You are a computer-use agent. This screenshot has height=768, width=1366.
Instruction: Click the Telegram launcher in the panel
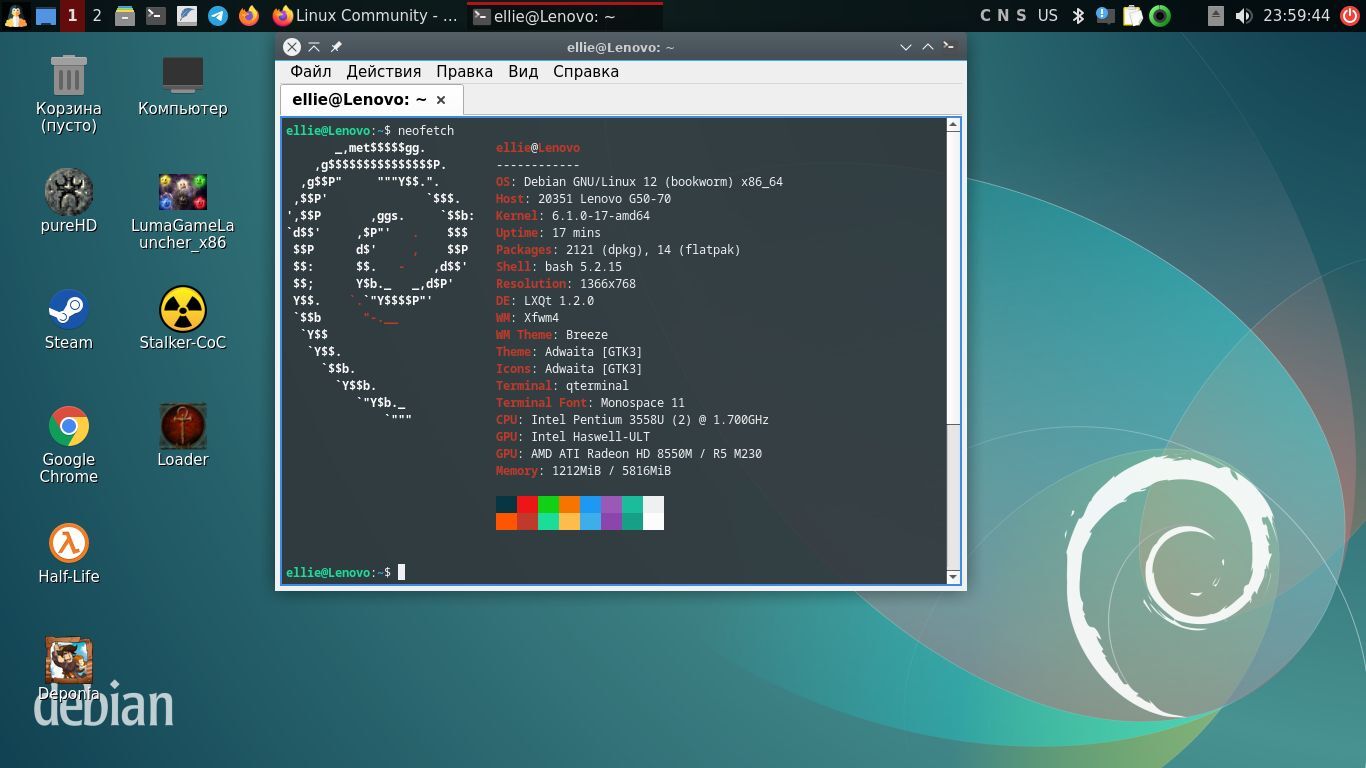coord(217,16)
